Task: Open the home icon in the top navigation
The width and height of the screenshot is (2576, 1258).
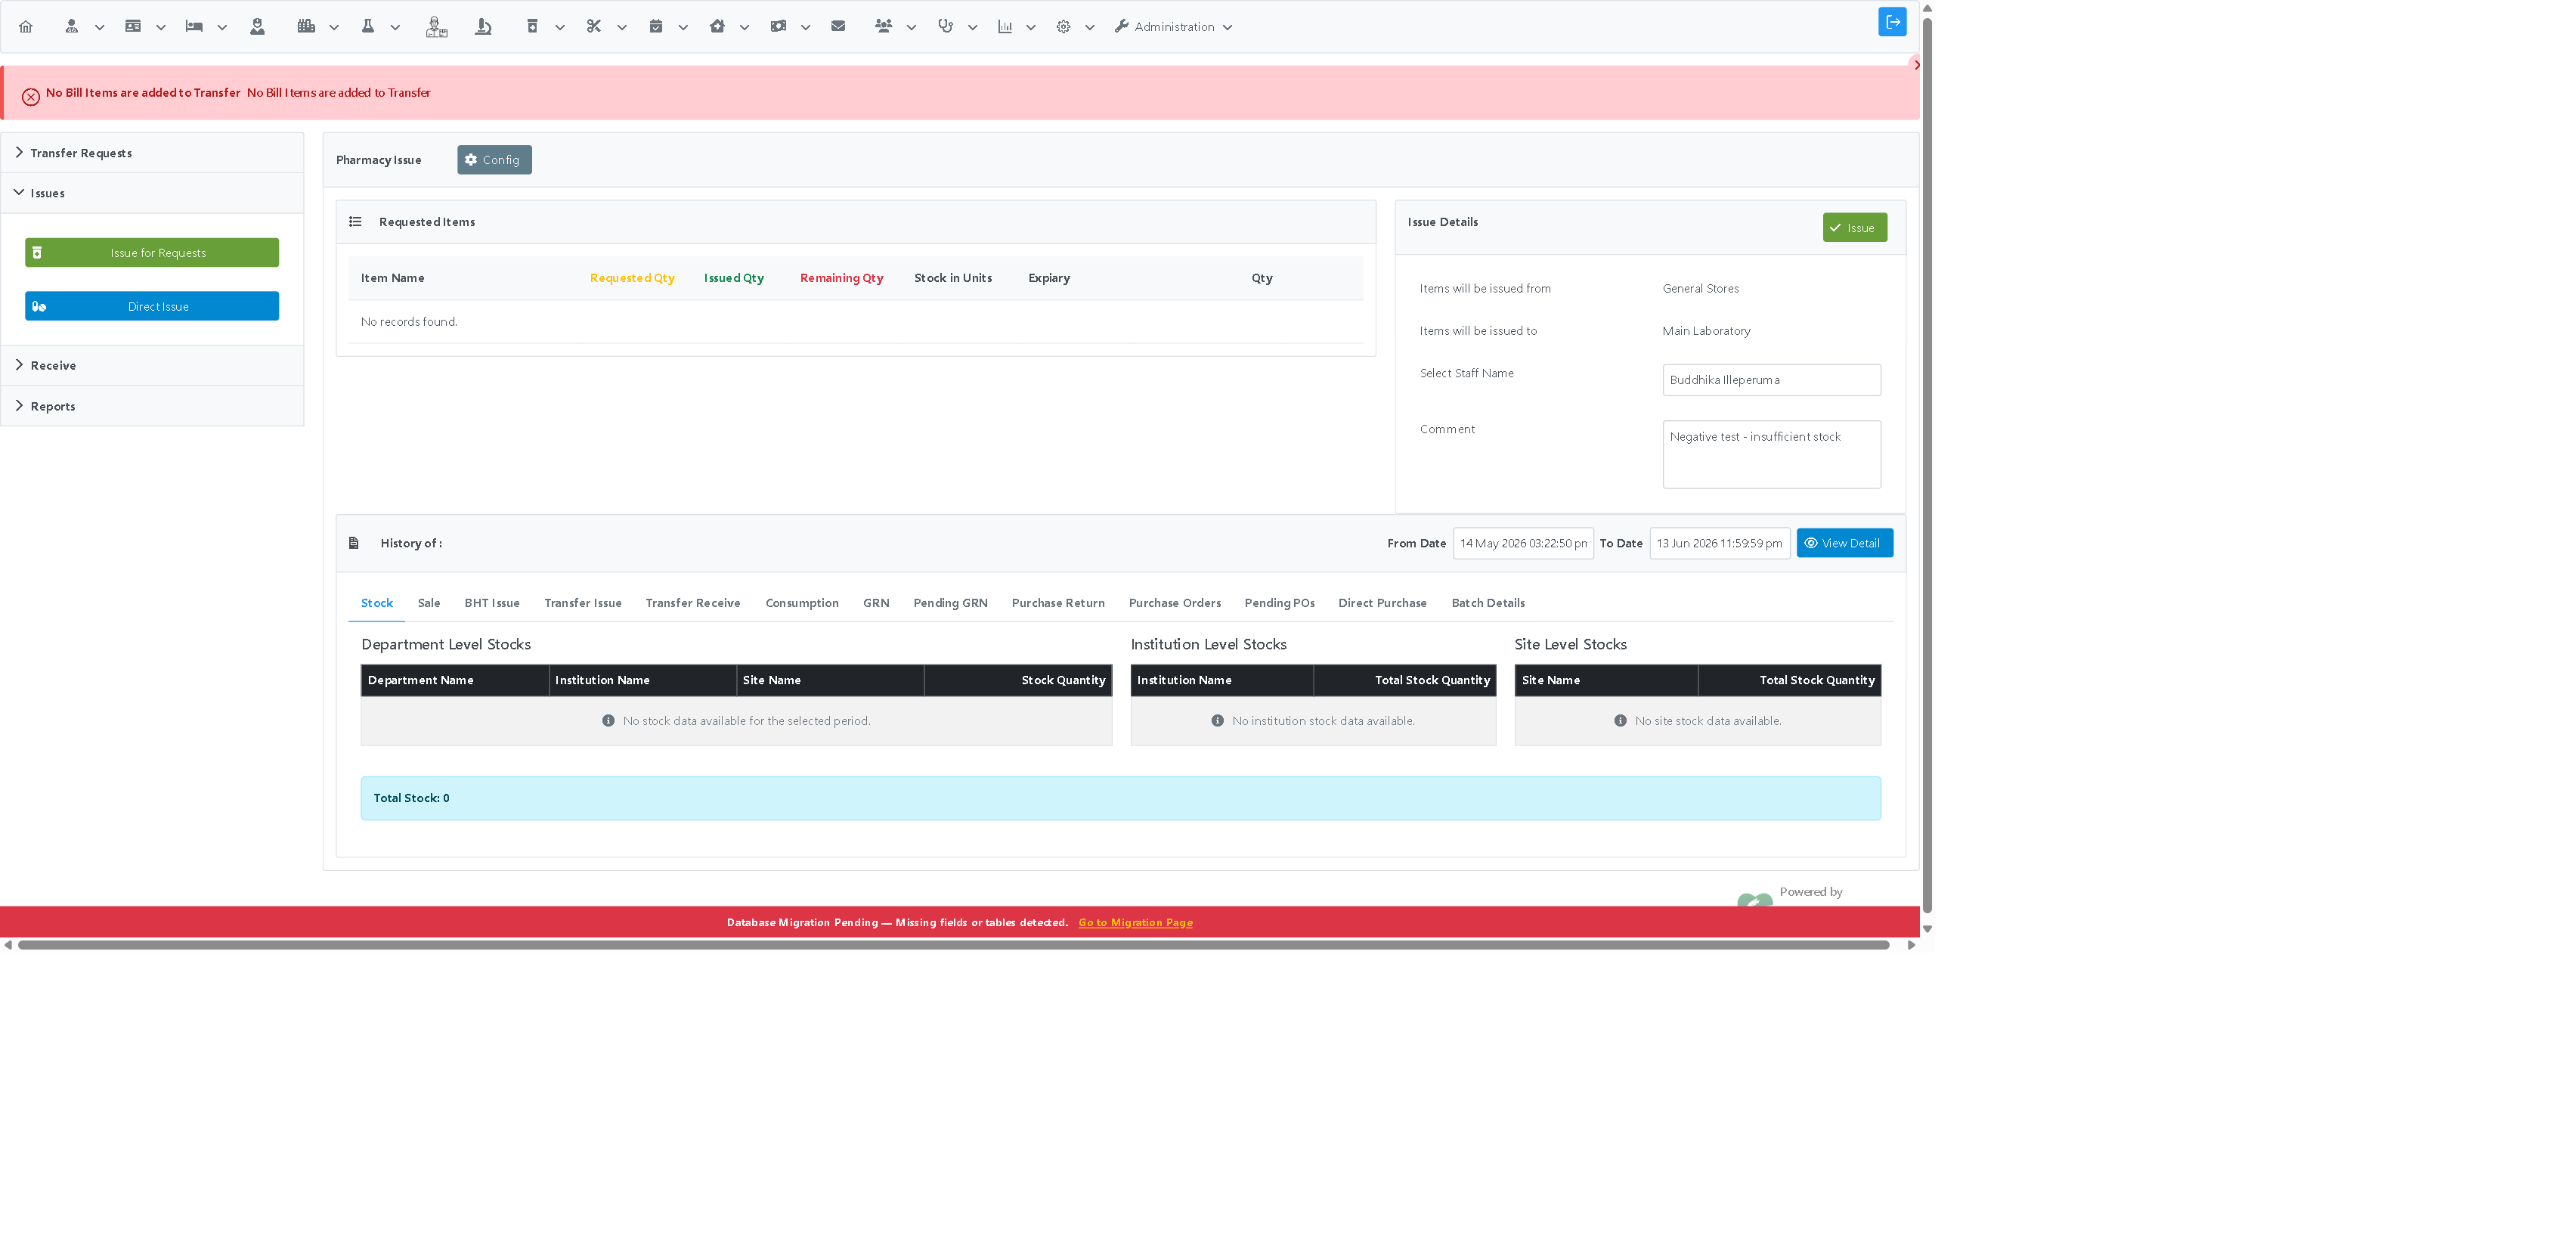Action: click(x=26, y=27)
